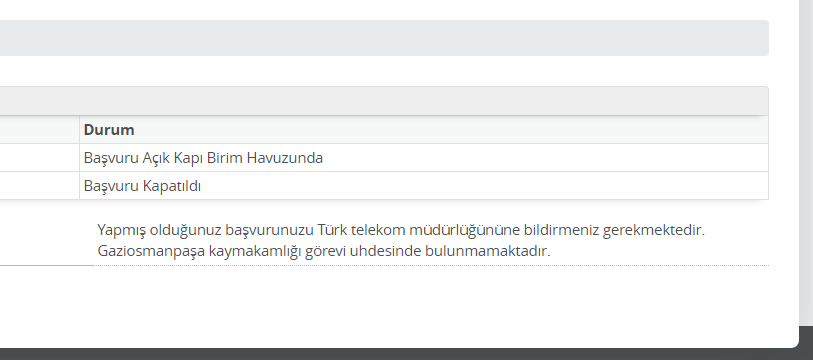The height and width of the screenshot is (360, 813).
Task: Click the header cell left of Durum
Action: coord(39,130)
